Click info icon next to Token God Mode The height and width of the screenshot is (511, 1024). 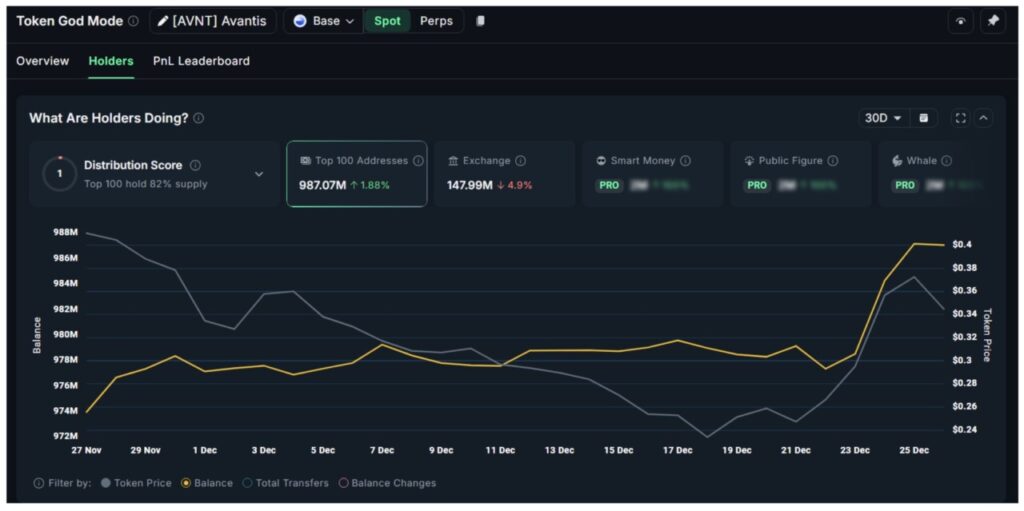click(133, 21)
